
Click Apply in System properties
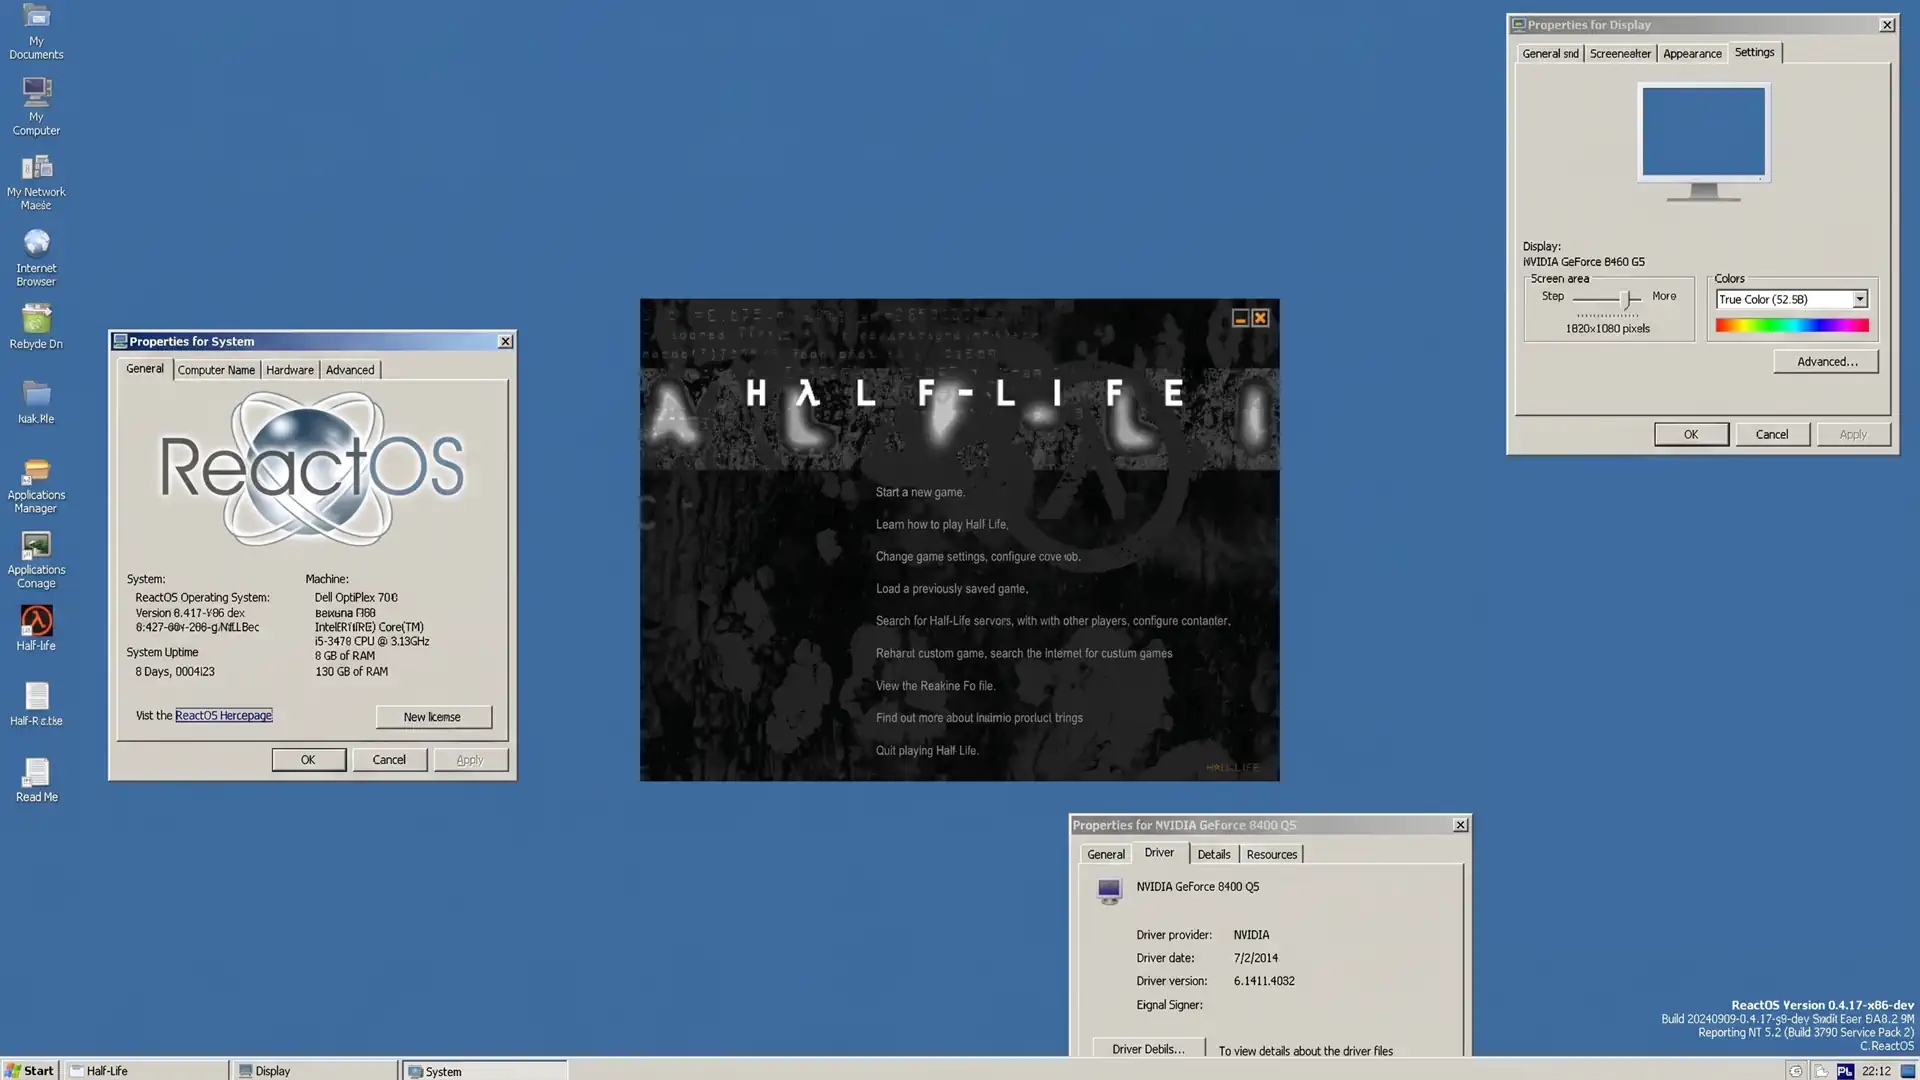coord(470,760)
